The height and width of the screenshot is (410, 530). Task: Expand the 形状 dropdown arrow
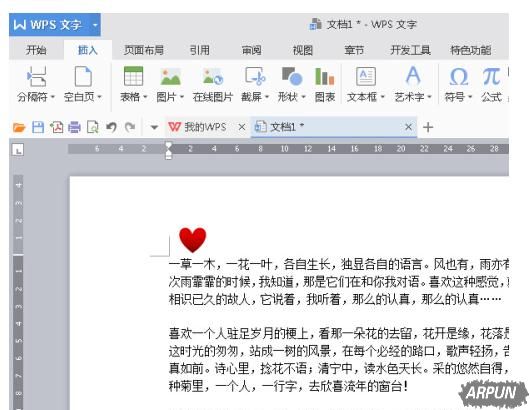click(303, 97)
